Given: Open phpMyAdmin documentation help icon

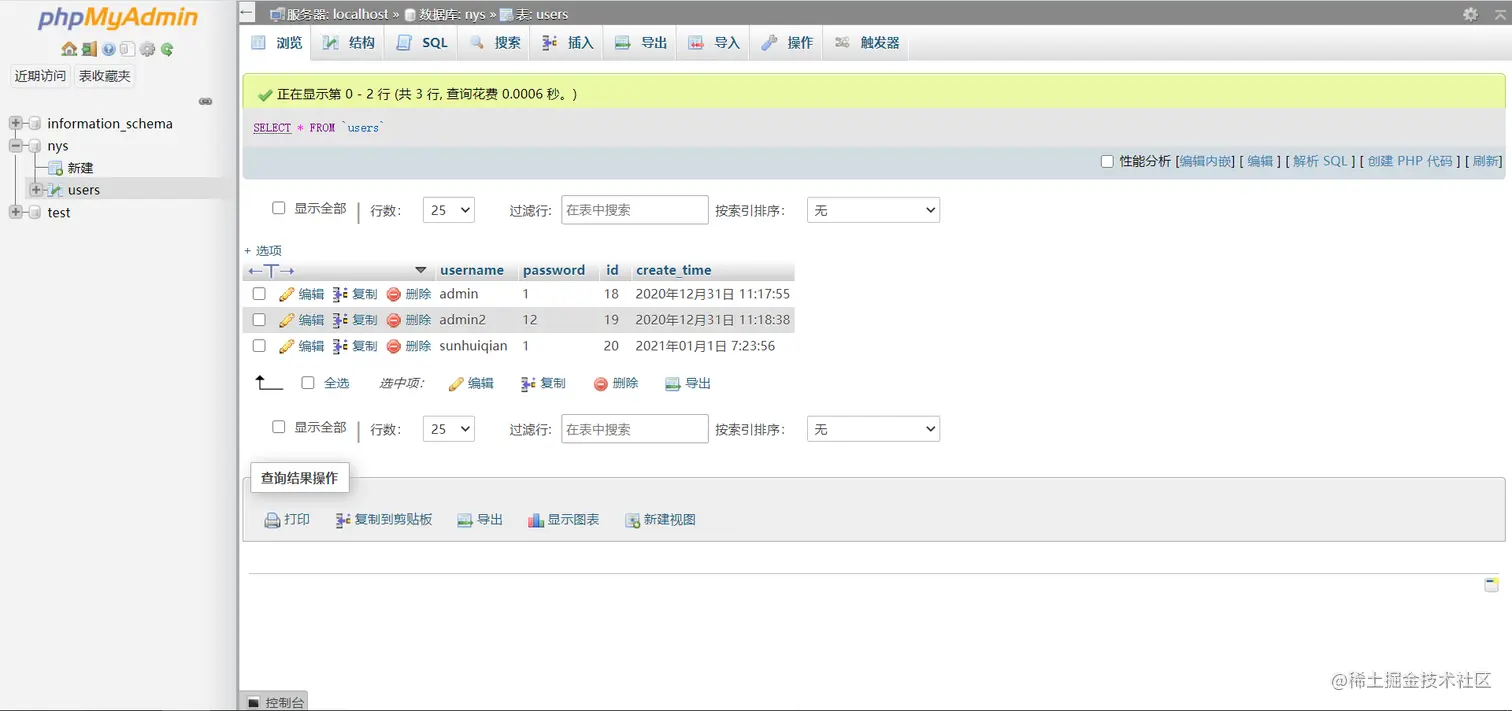Looking at the screenshot, I should (108, 49).
